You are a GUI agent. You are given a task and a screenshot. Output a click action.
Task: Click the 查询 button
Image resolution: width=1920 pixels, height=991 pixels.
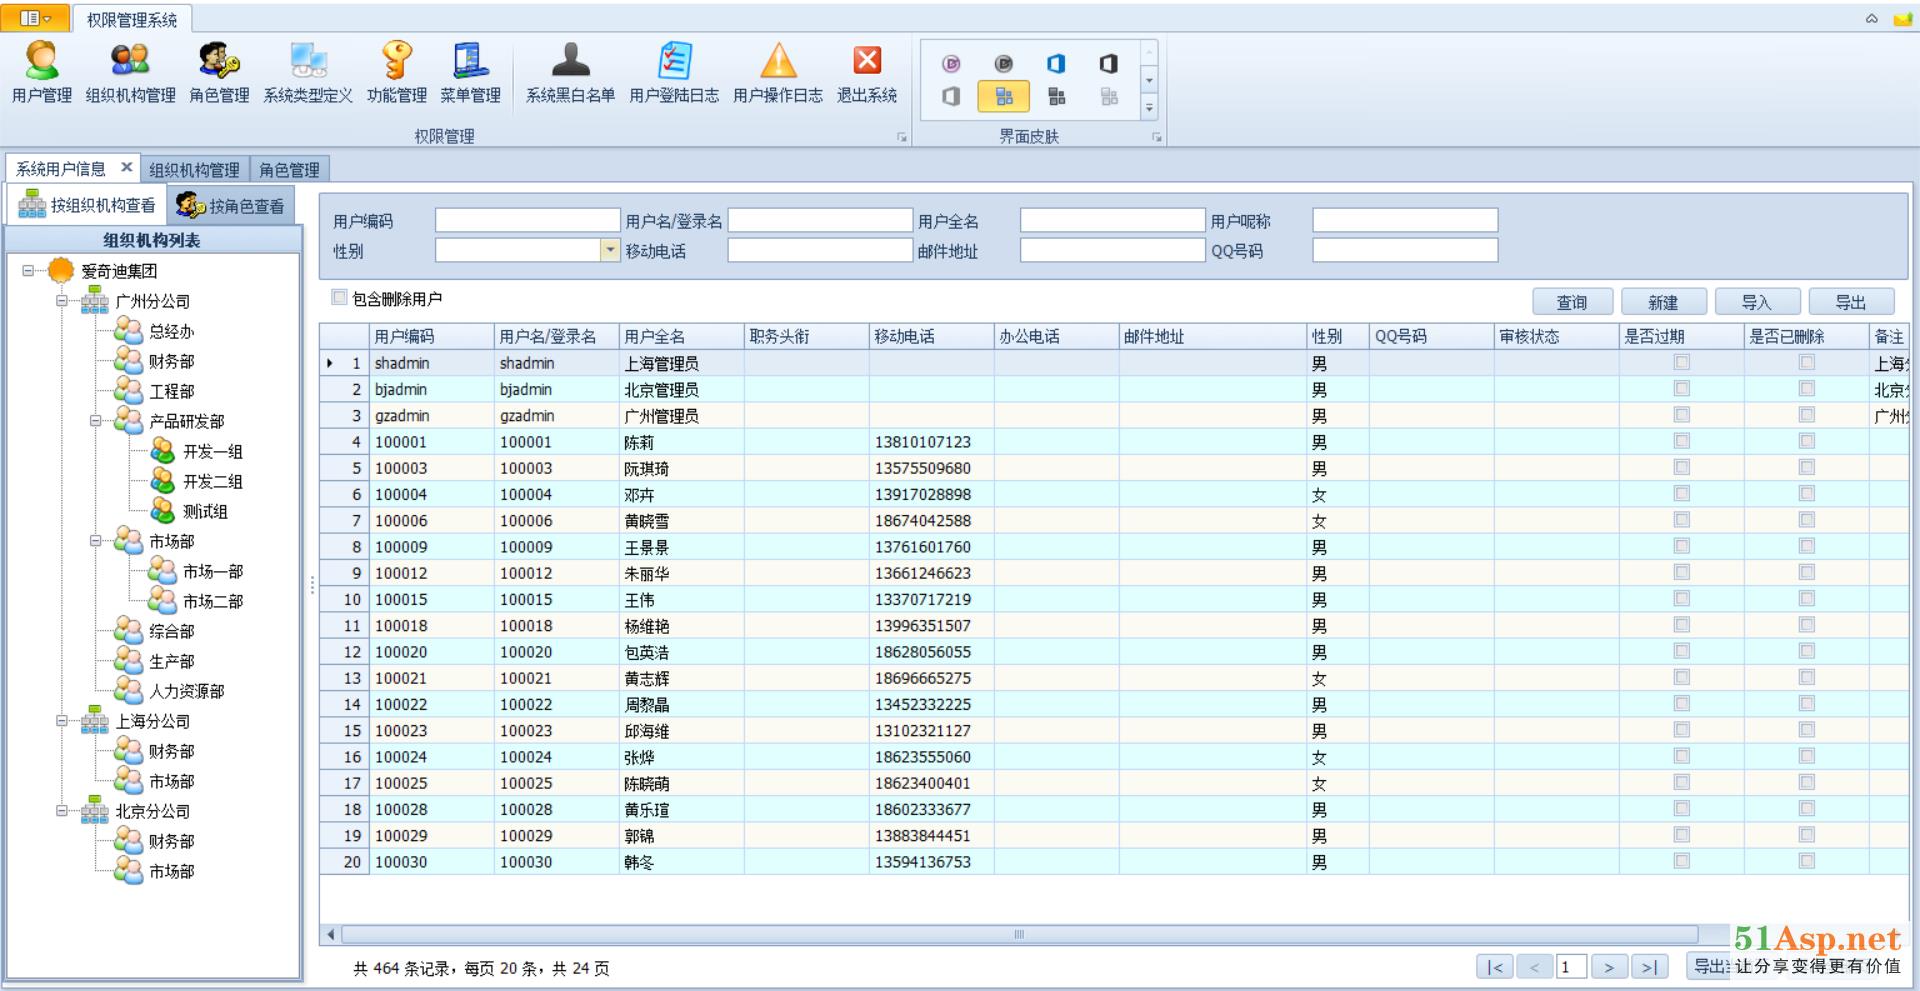click(1572, 302)
